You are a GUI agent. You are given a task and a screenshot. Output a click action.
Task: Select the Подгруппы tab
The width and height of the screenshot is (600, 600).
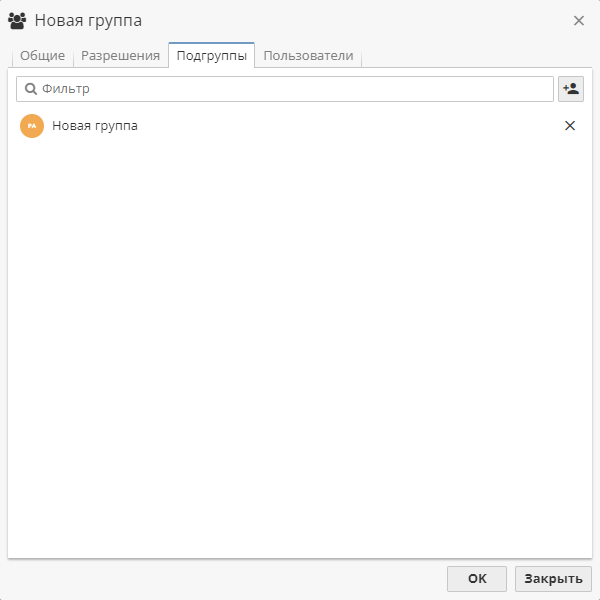212,55
